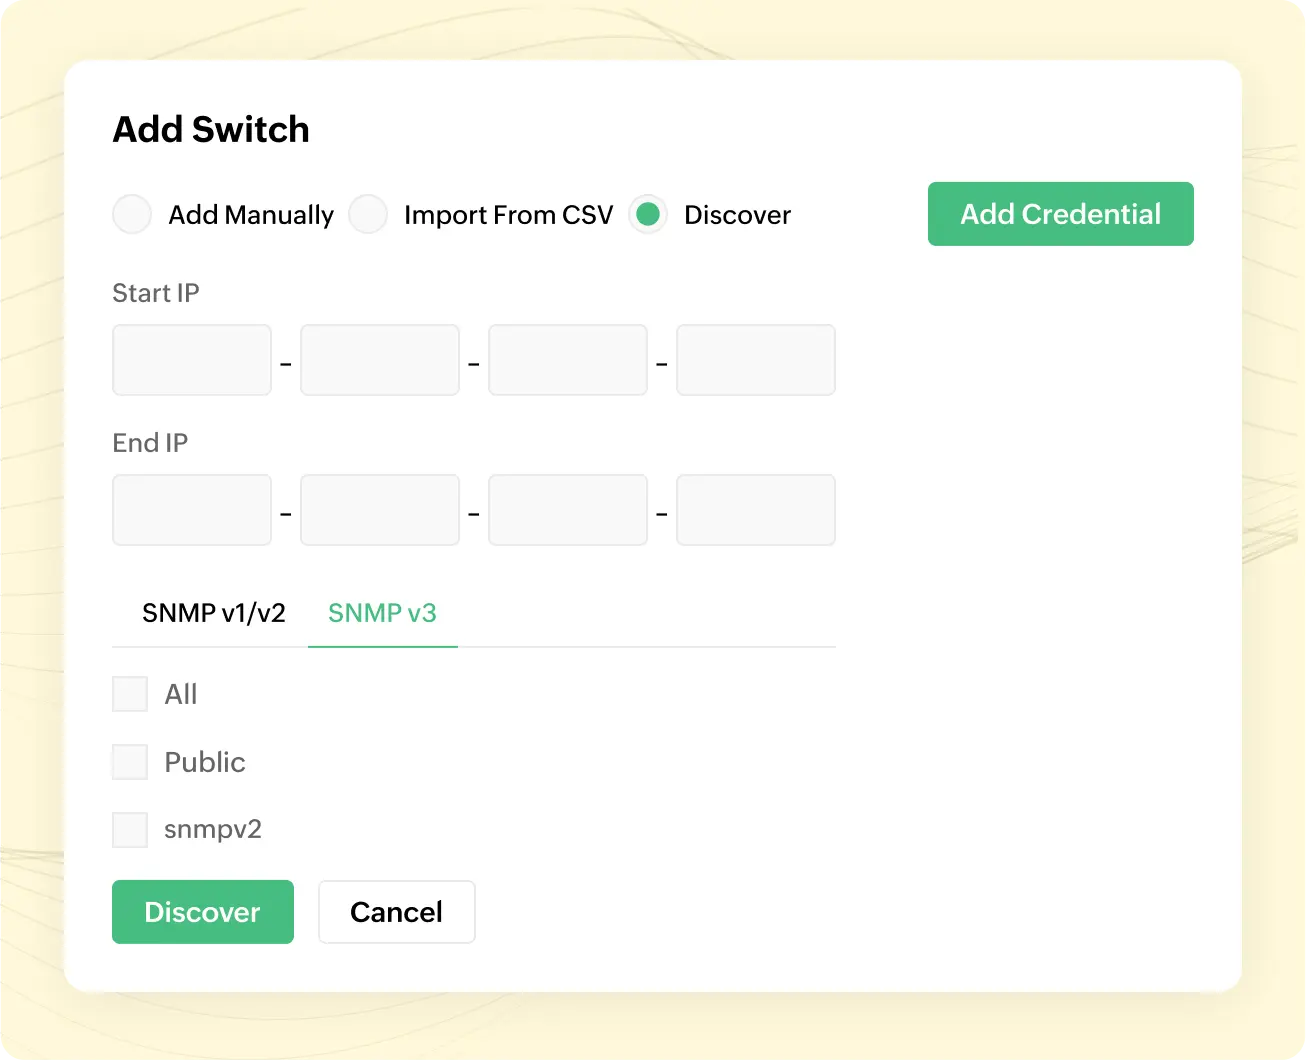The width and height of the screenshot is (1306, 1064).
Task: Select the Add Manually radio button
Action: tap(132, 214)
